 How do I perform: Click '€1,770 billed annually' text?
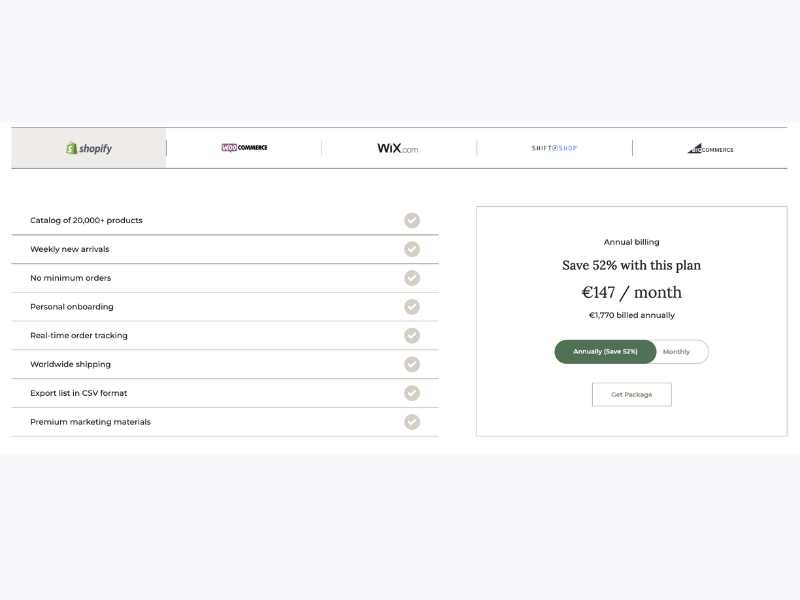(632, 315)
